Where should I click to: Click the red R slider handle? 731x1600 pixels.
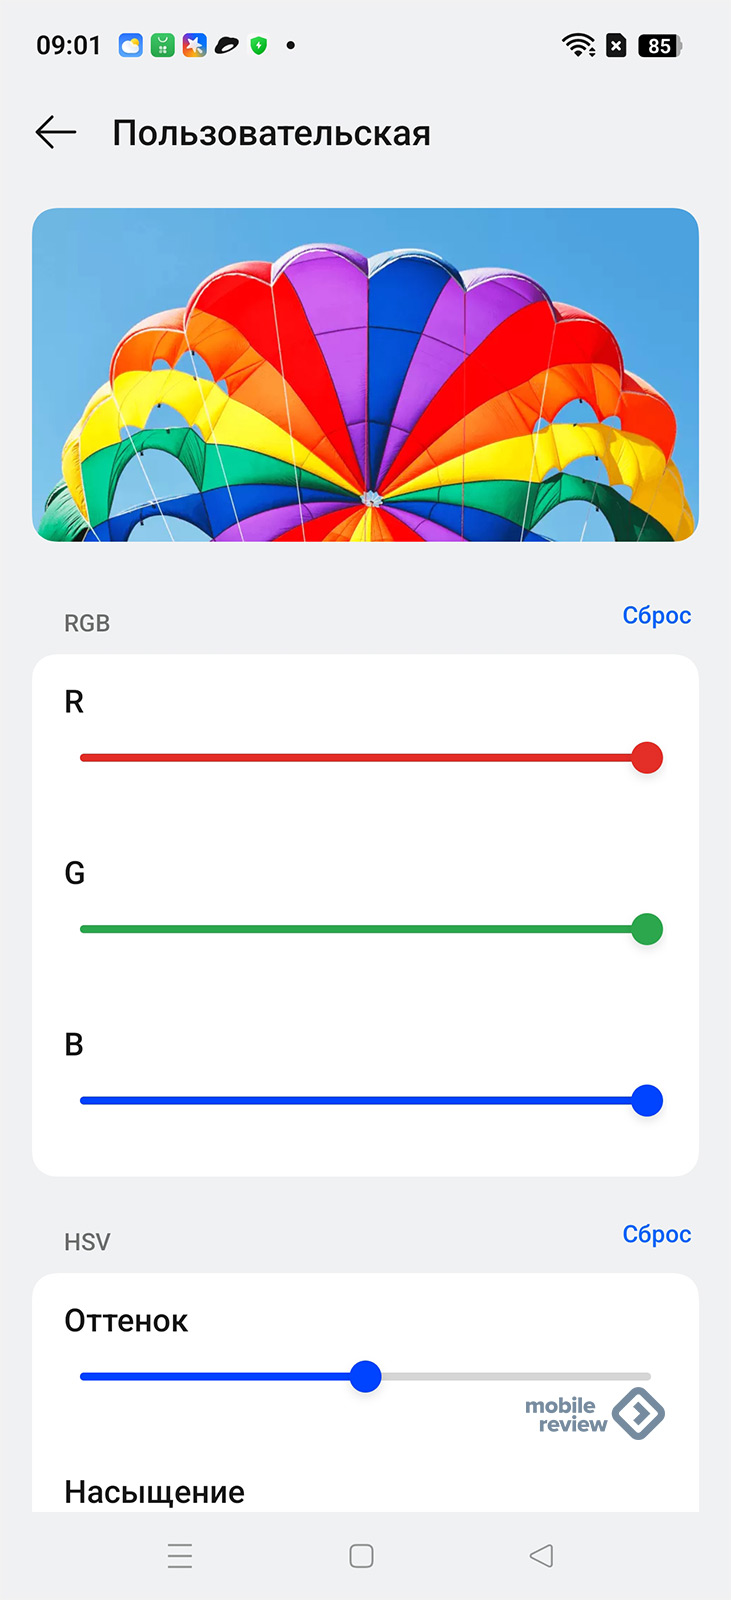pos(647,758)
